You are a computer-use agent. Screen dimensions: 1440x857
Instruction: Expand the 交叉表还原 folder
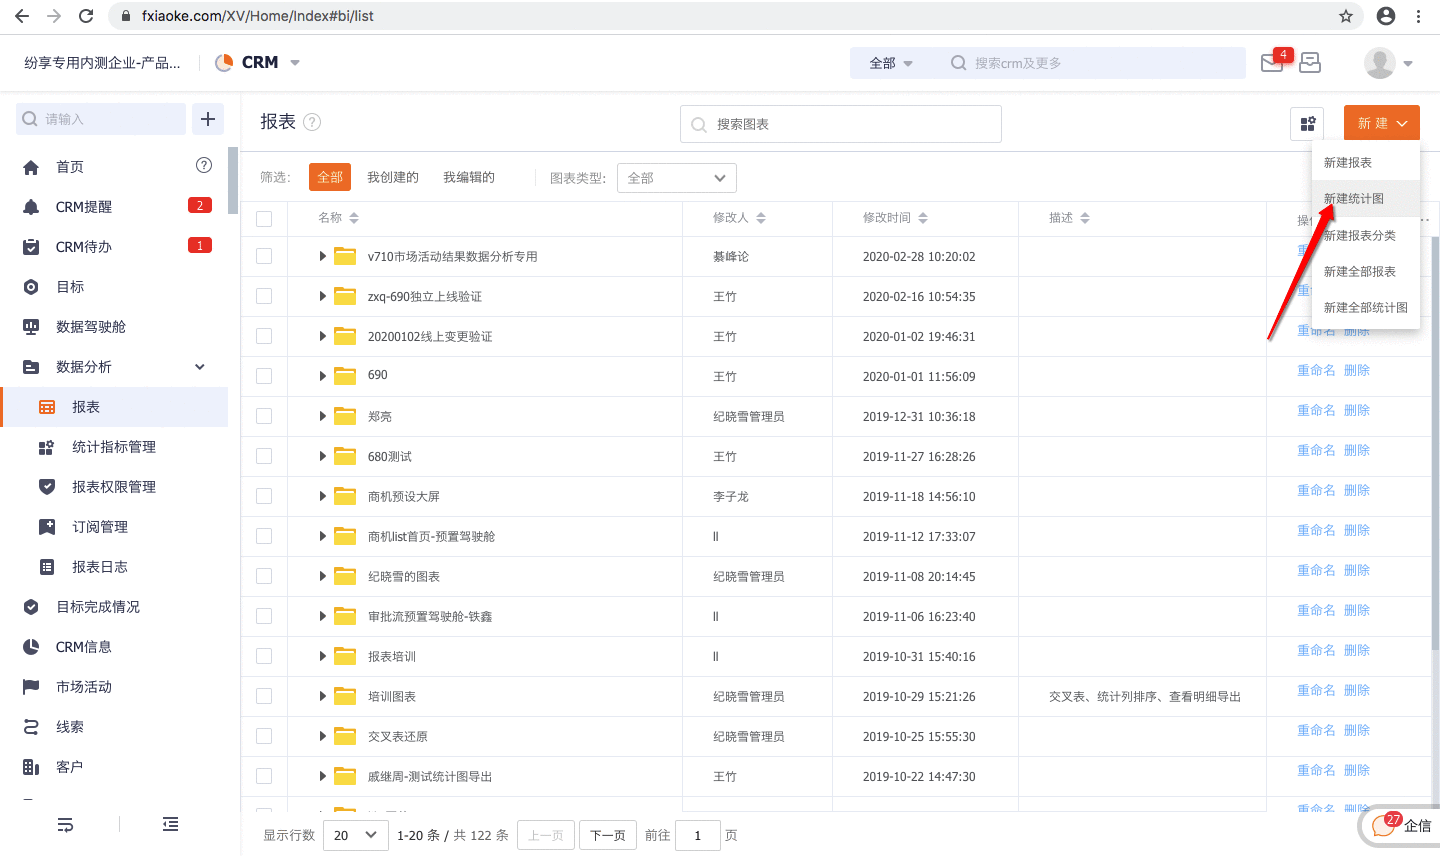[322, 736]
